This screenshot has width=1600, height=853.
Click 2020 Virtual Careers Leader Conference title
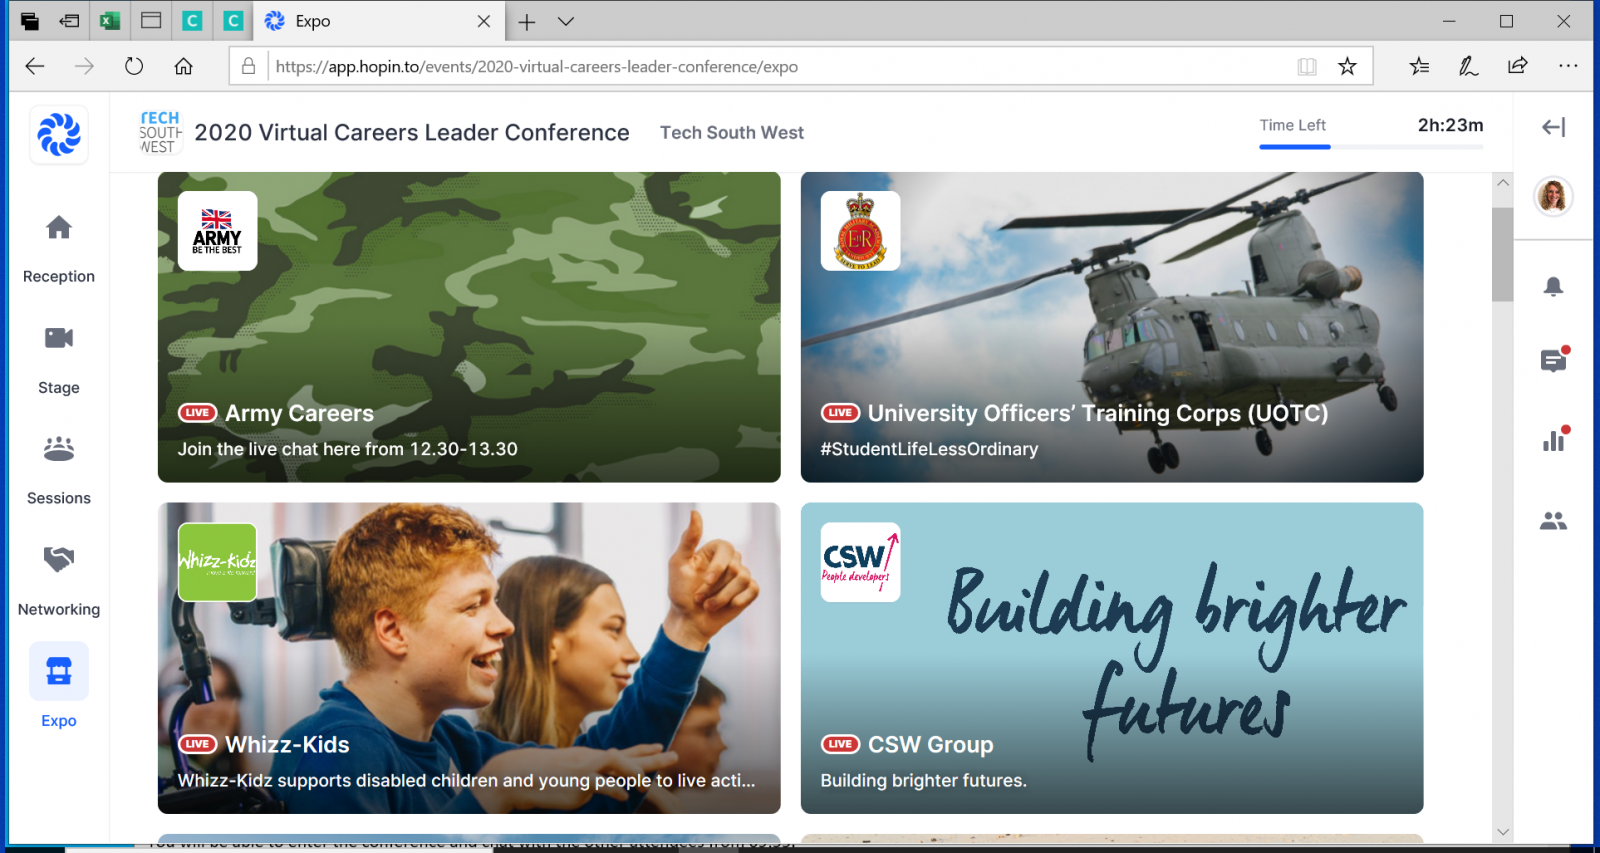coord(412,133)
